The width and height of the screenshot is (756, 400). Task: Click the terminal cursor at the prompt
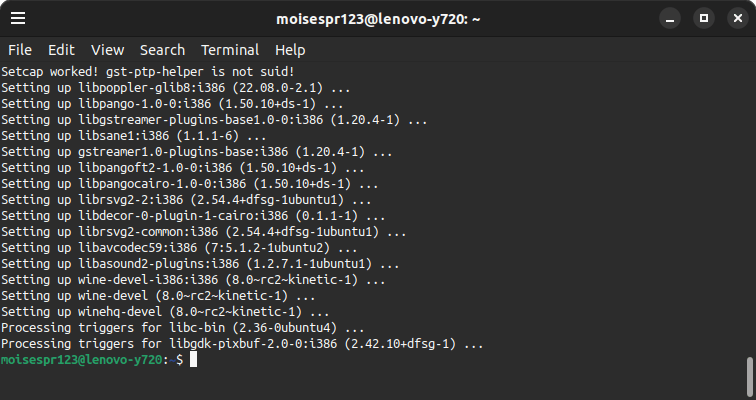193,360
